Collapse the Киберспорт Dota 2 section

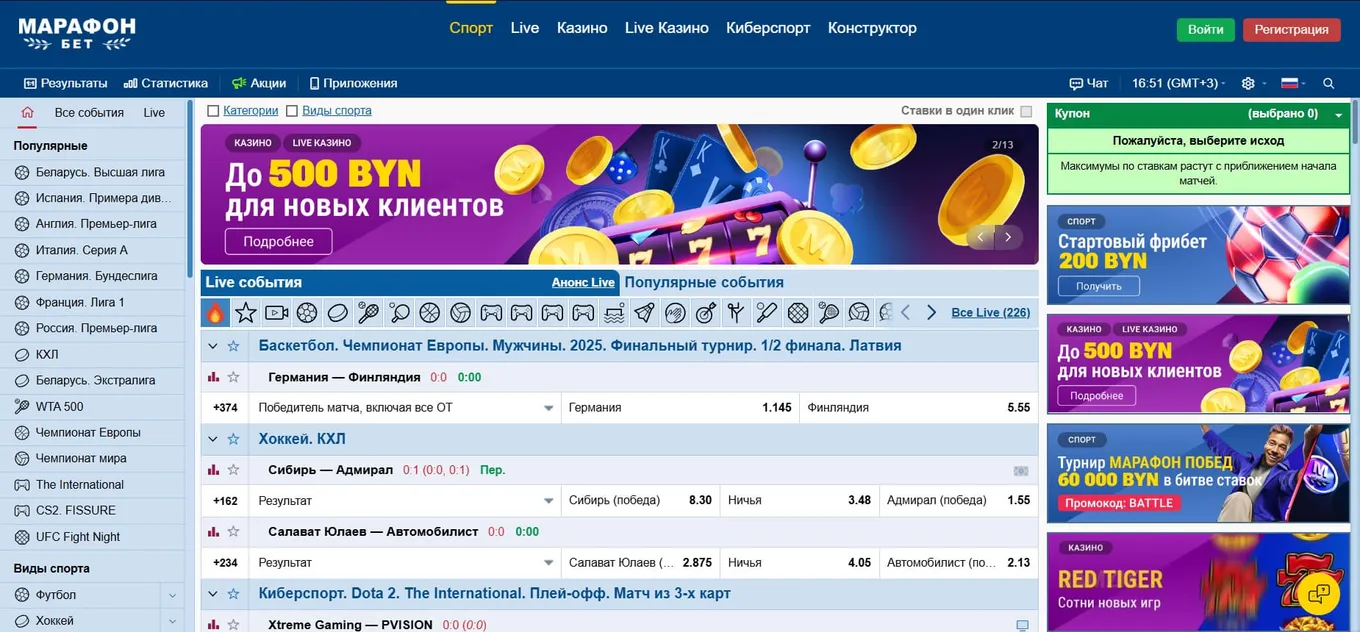pyautogui.click(x=212, y=594)
